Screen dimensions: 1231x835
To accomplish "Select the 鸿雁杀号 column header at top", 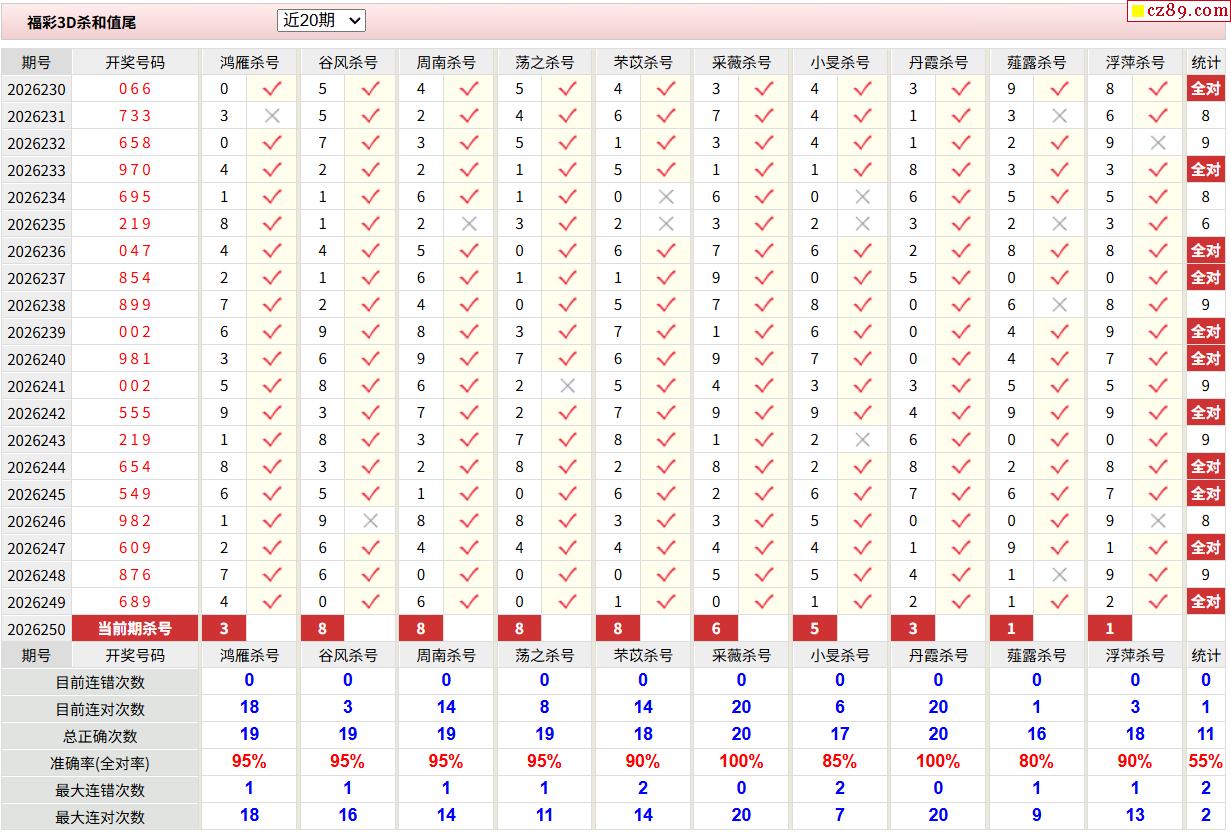I will point(249,62).
